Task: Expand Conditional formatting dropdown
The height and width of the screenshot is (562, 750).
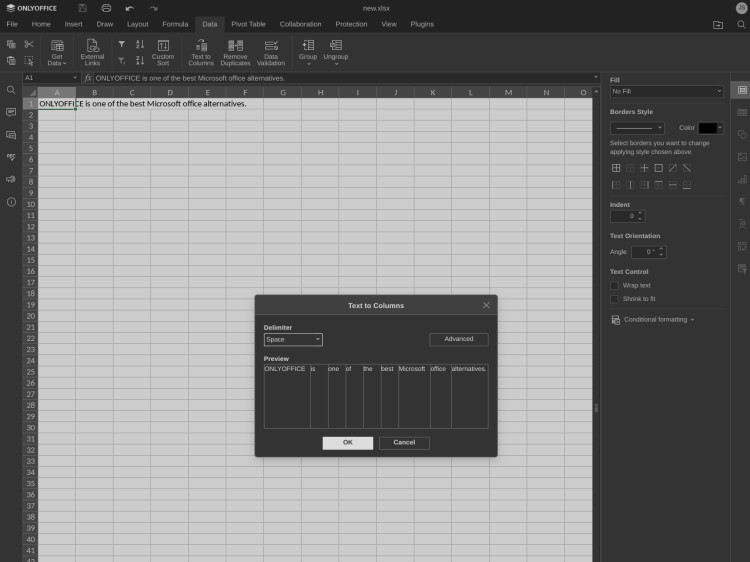Action: click(692, 320)
